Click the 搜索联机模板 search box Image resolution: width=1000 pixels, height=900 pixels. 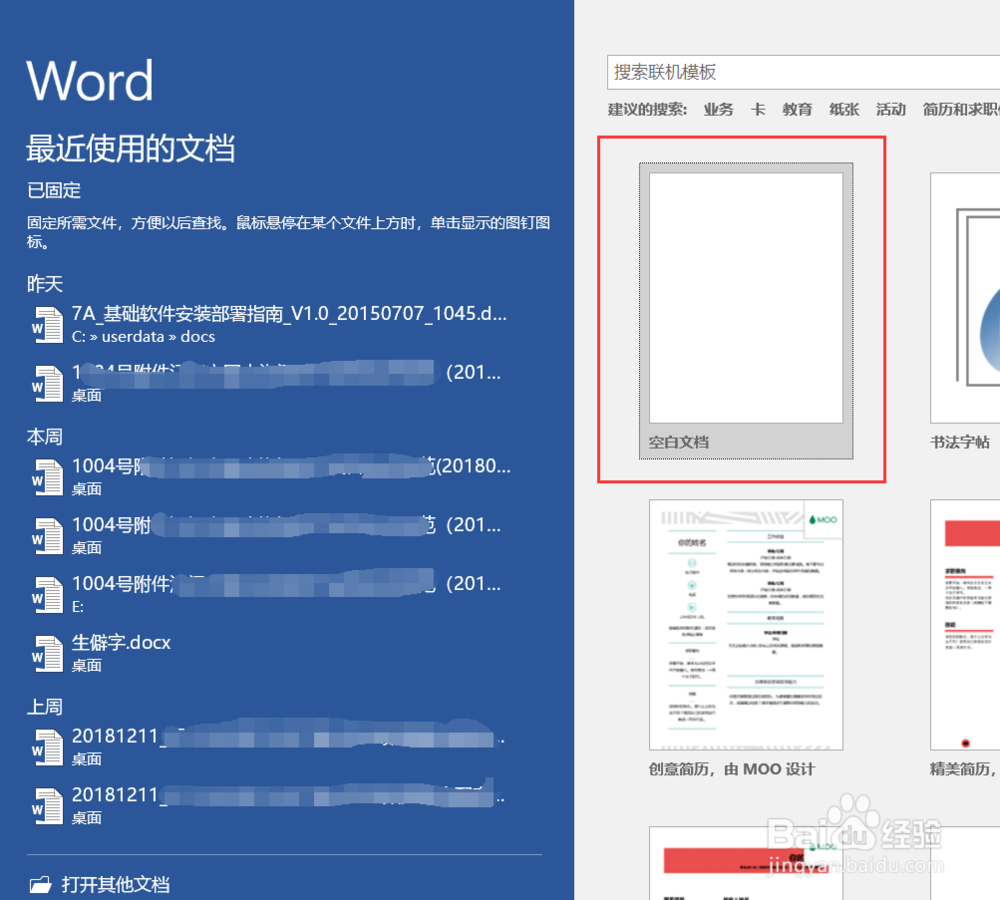(x=800, y=71)
